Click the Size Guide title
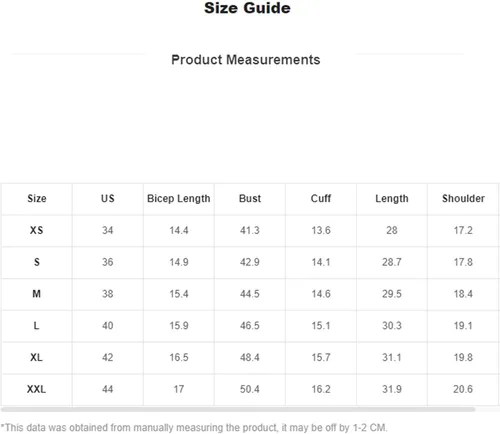500x434 pixels. [247, 8]
